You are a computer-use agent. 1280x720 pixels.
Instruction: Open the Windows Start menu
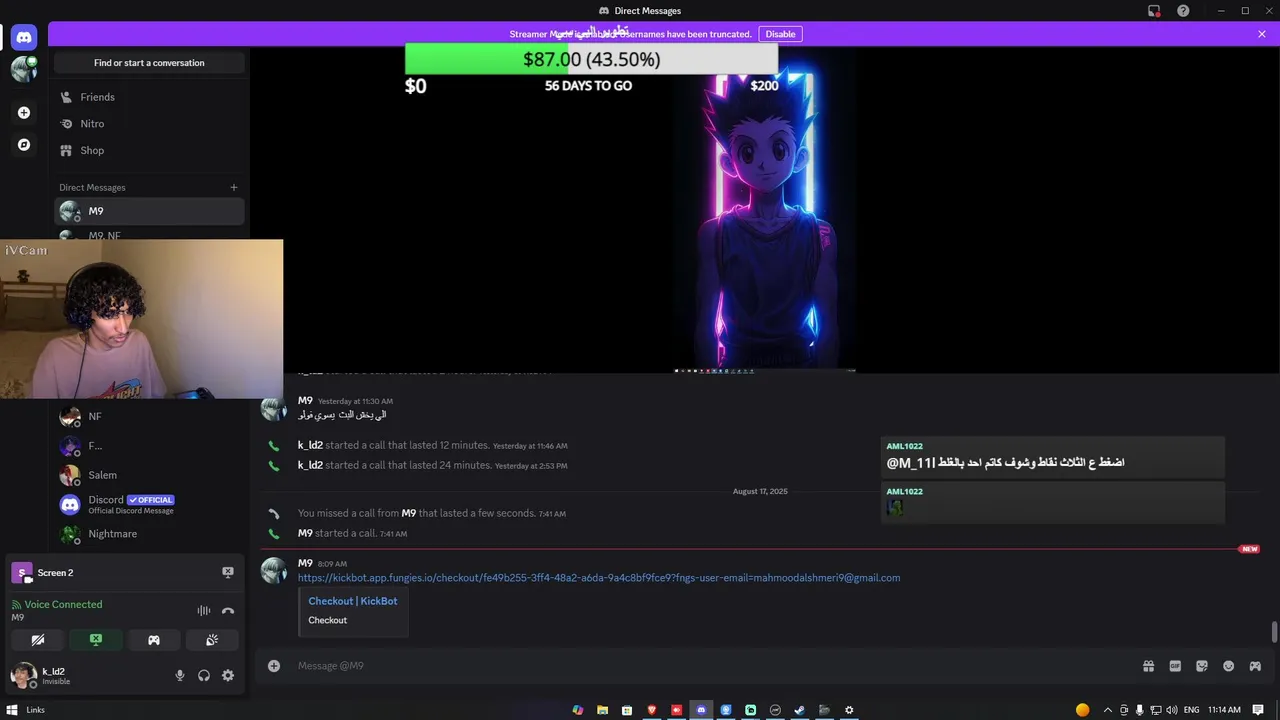point(12,710)
